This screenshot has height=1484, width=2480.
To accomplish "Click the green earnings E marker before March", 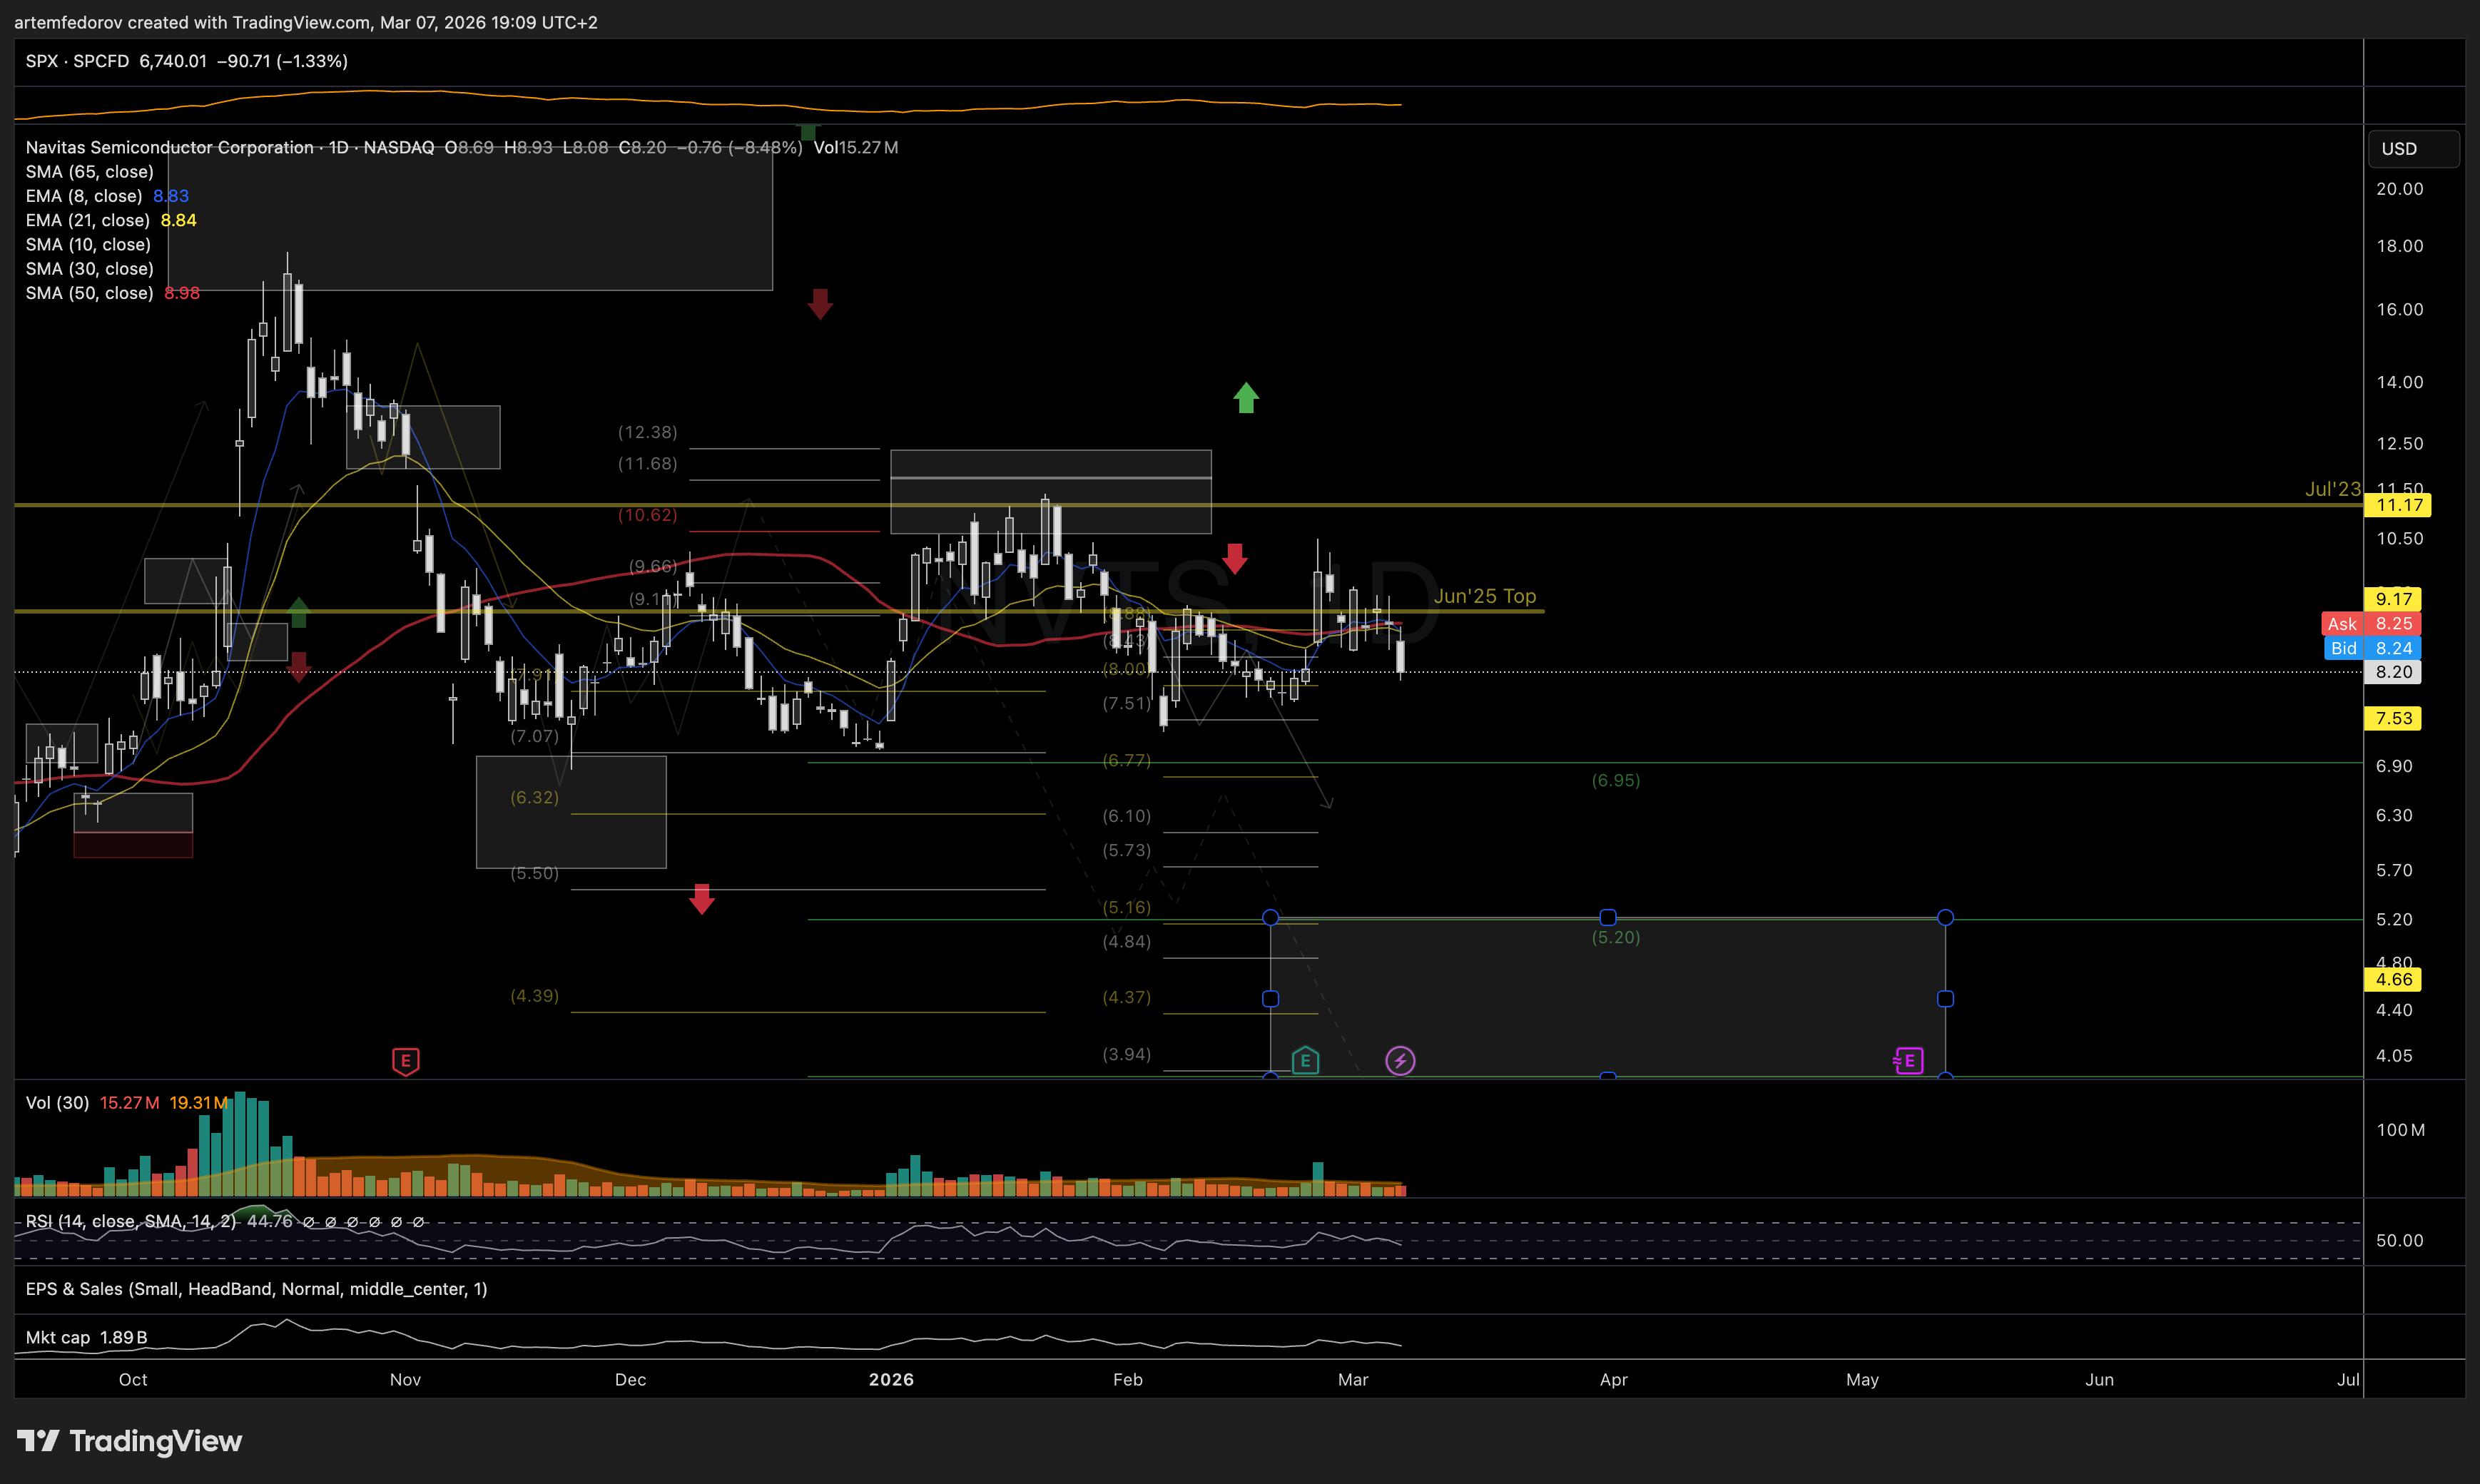I will click(x=1305, y=1061).
